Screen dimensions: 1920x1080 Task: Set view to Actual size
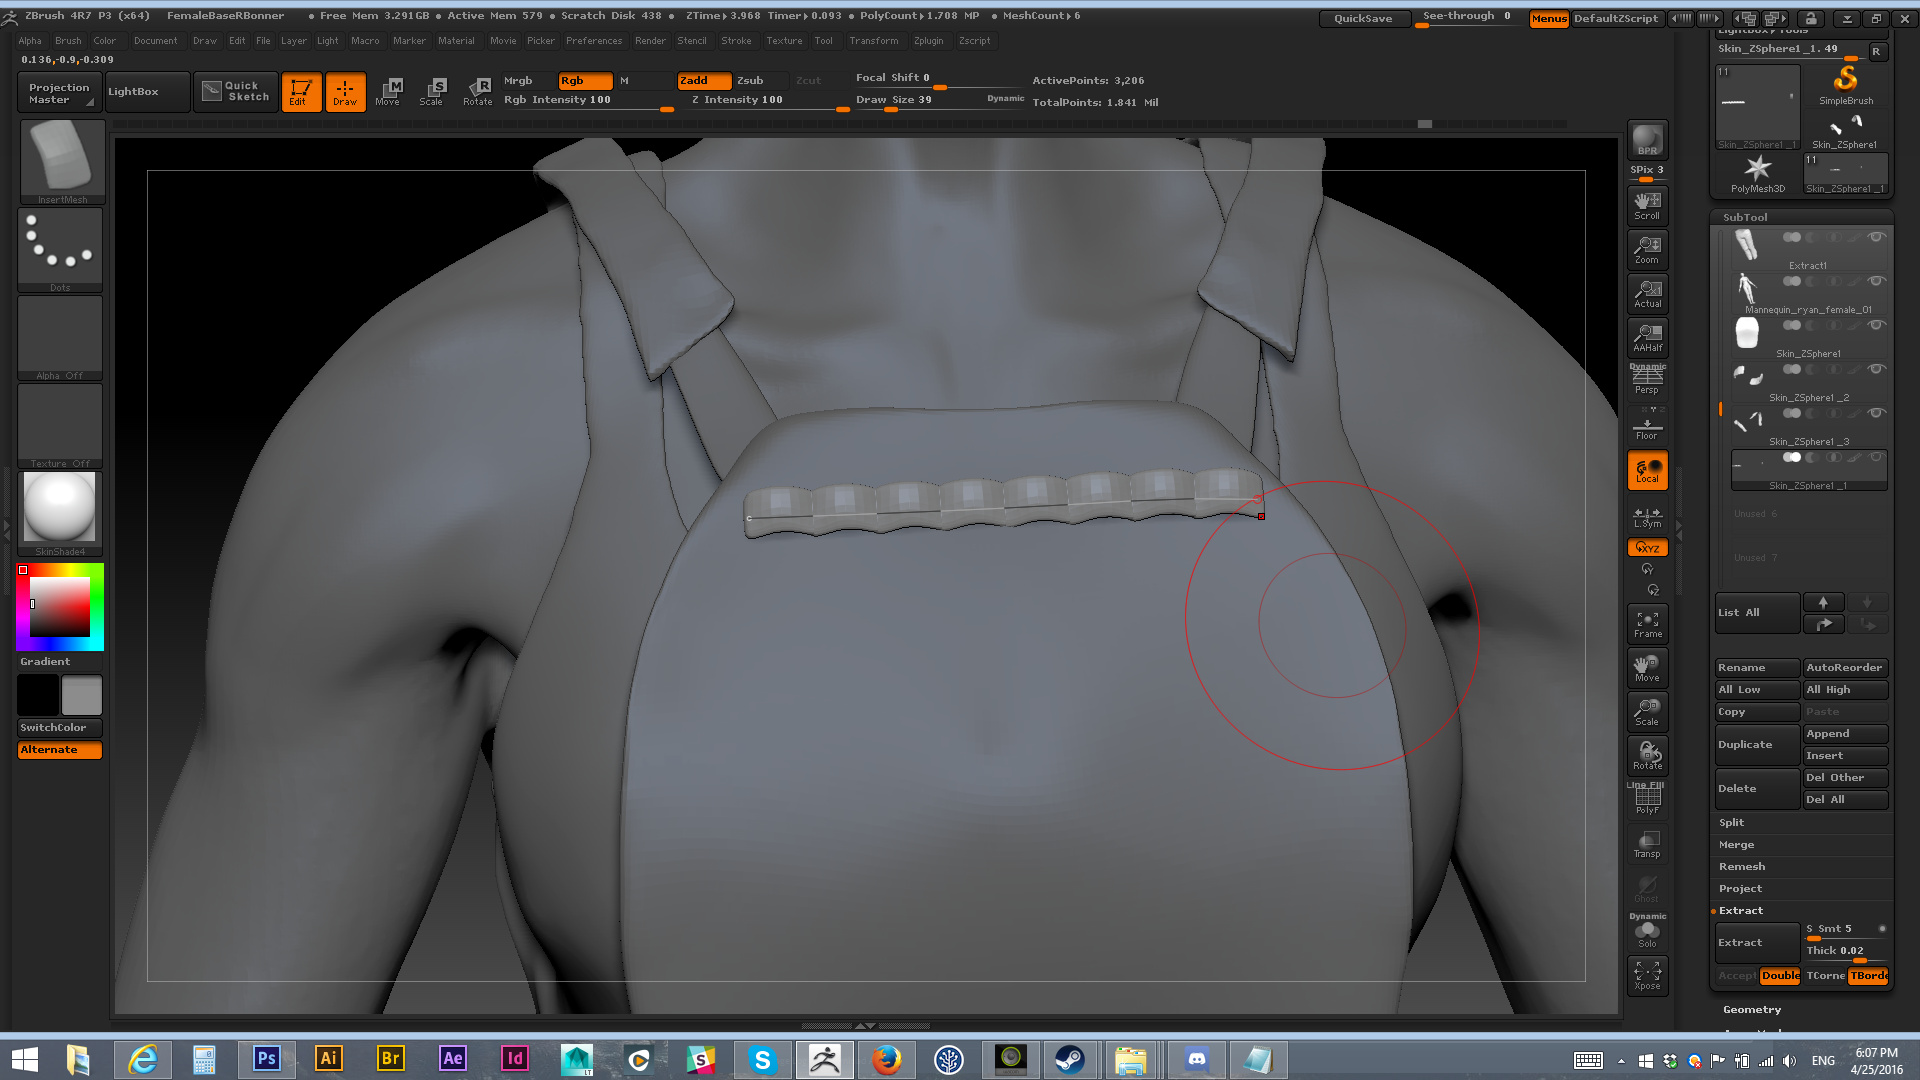point(1647,293)
